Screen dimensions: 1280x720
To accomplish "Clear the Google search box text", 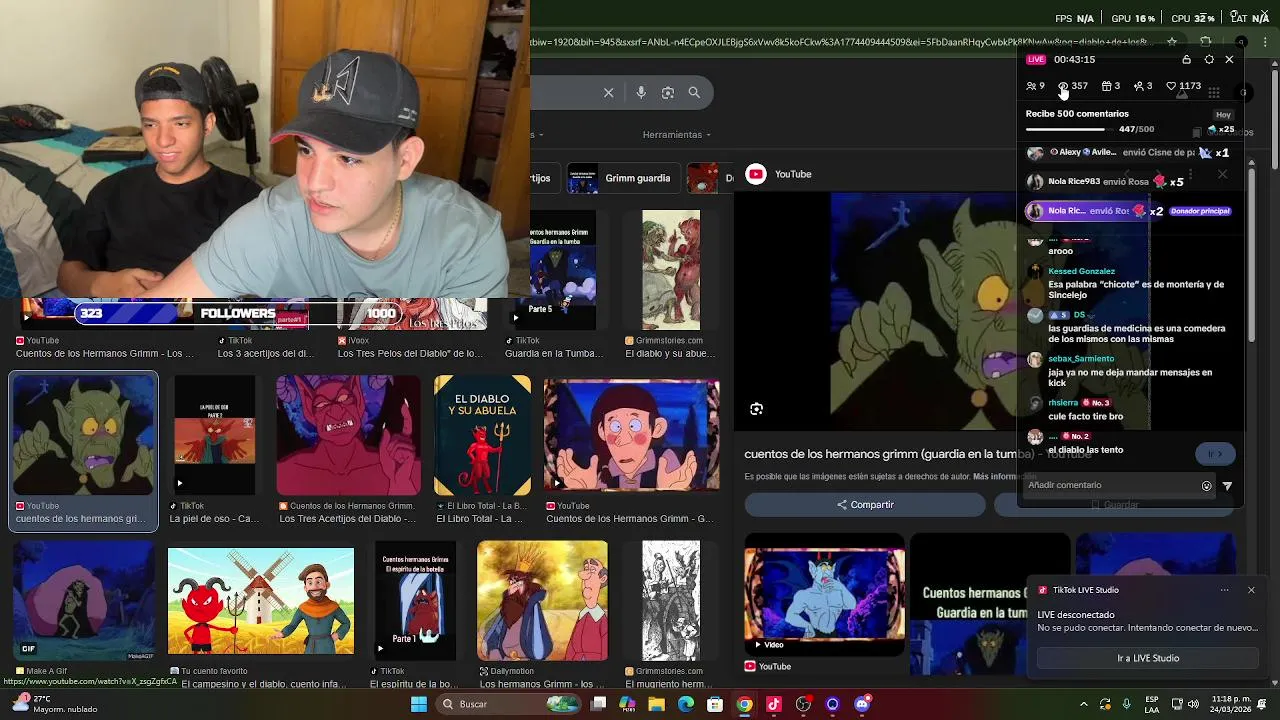I will [608, 92].
